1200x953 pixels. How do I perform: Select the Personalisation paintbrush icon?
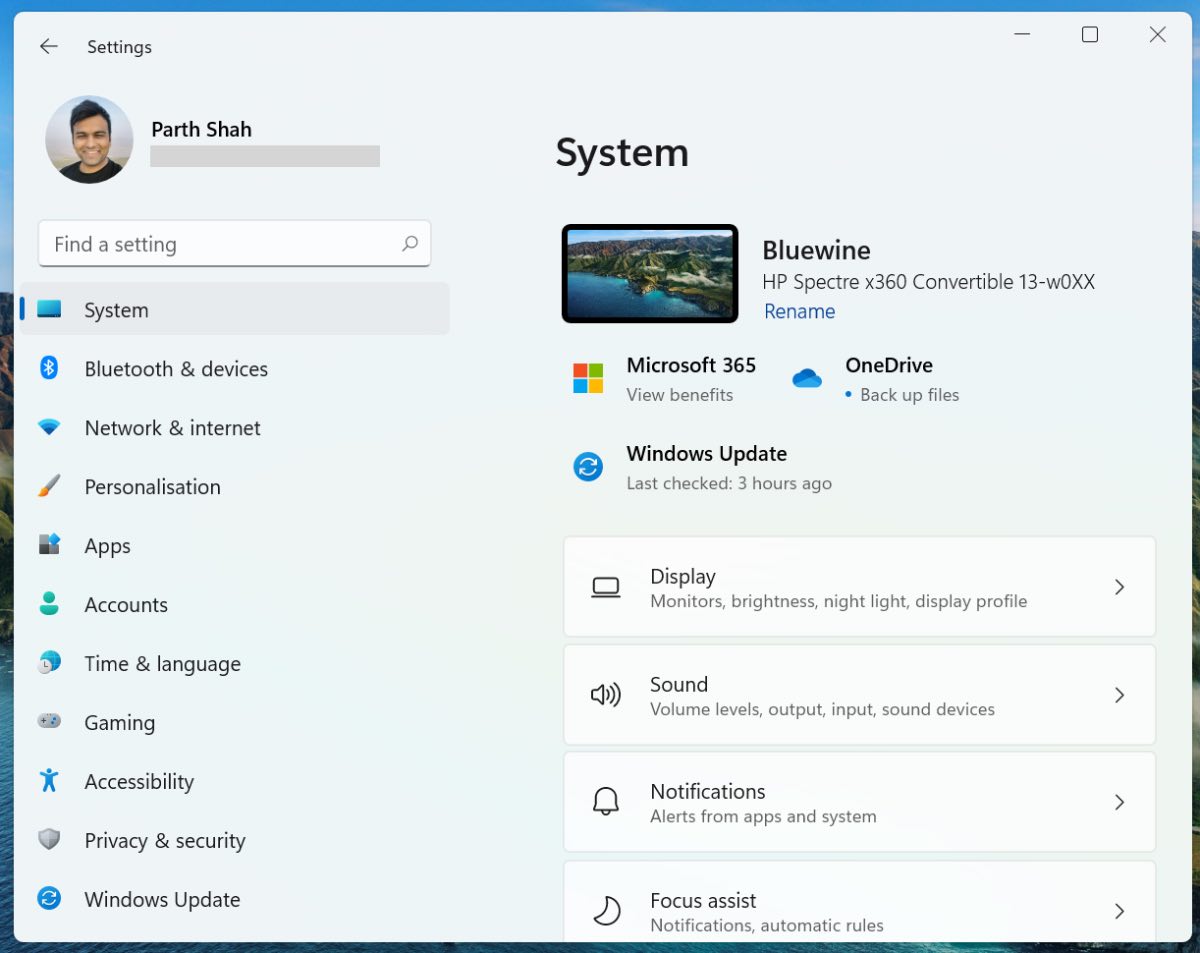pyautogui.click(x=49, y=487)
